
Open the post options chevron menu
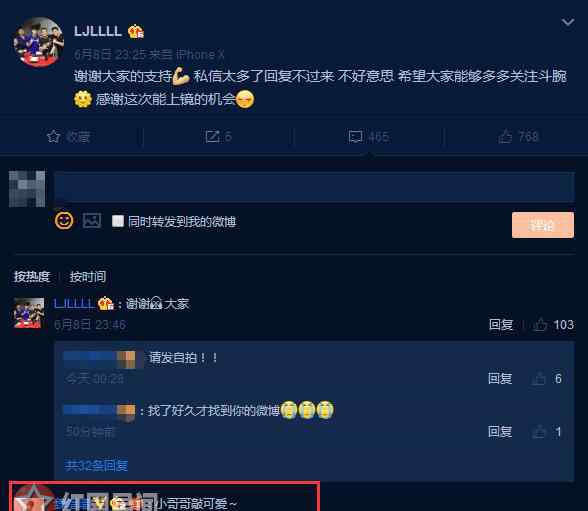click(x=568, y=22)
